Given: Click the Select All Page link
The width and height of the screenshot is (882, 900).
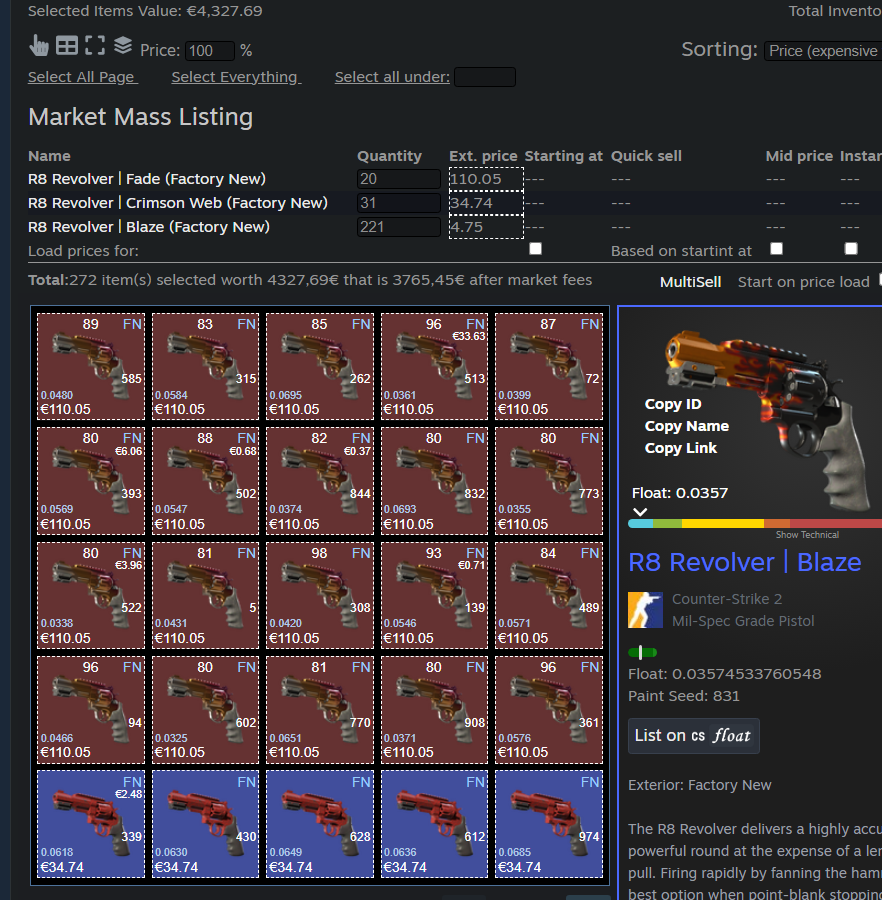Looking at the screenshot, I should point(83,77).
